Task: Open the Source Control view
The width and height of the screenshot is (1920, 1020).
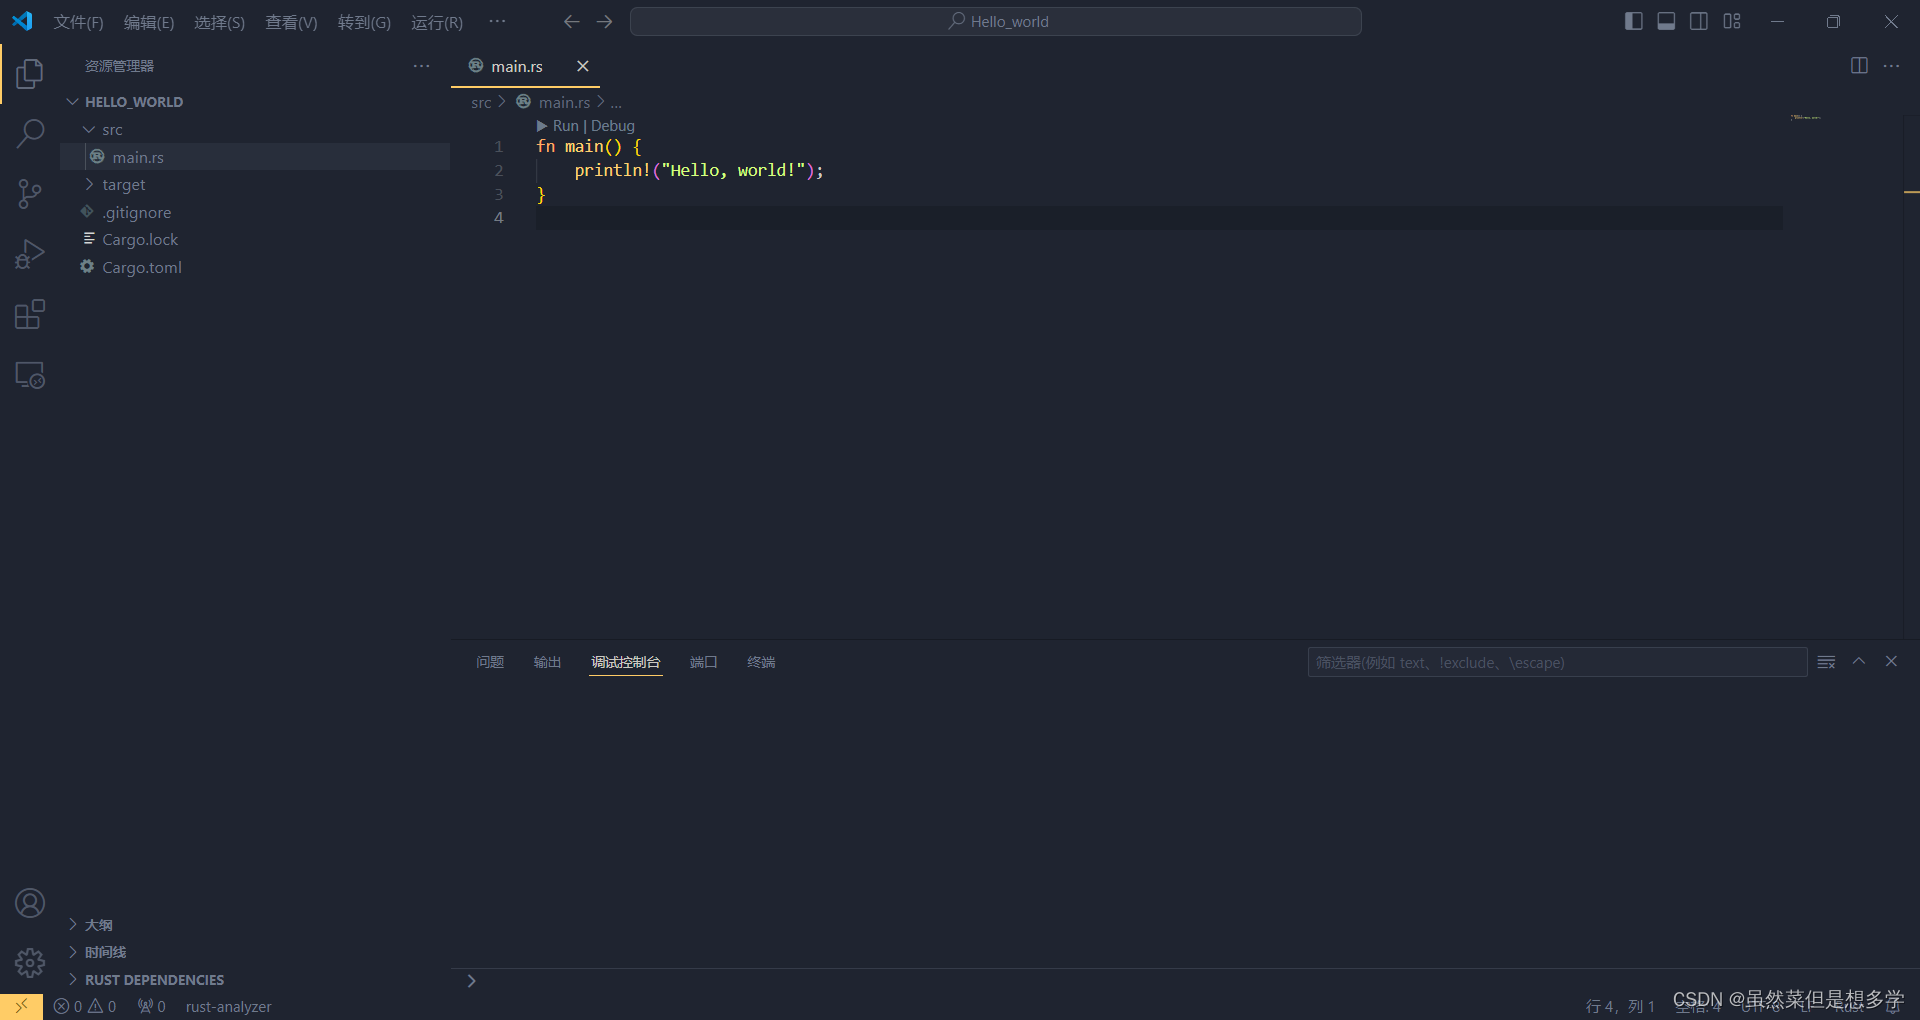Action: click(x=29, y=193)
